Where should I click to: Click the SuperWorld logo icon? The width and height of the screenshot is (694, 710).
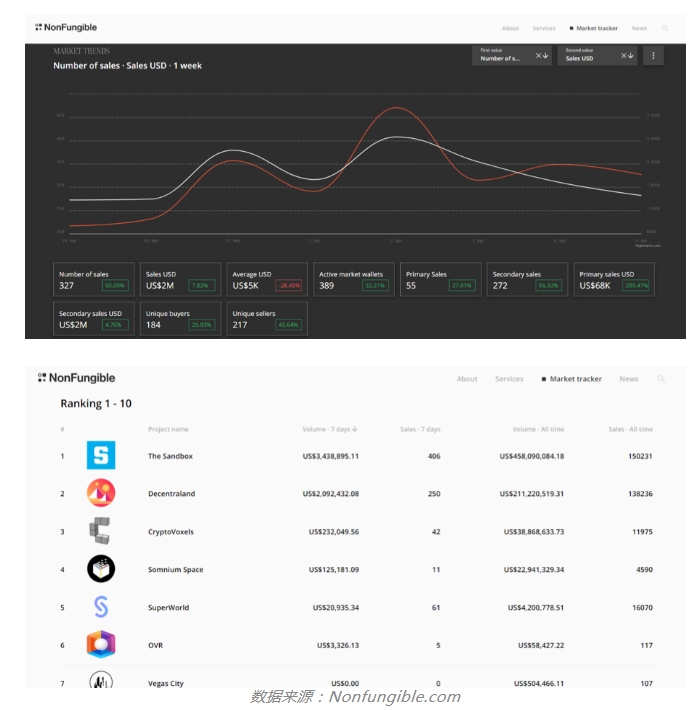101,607
